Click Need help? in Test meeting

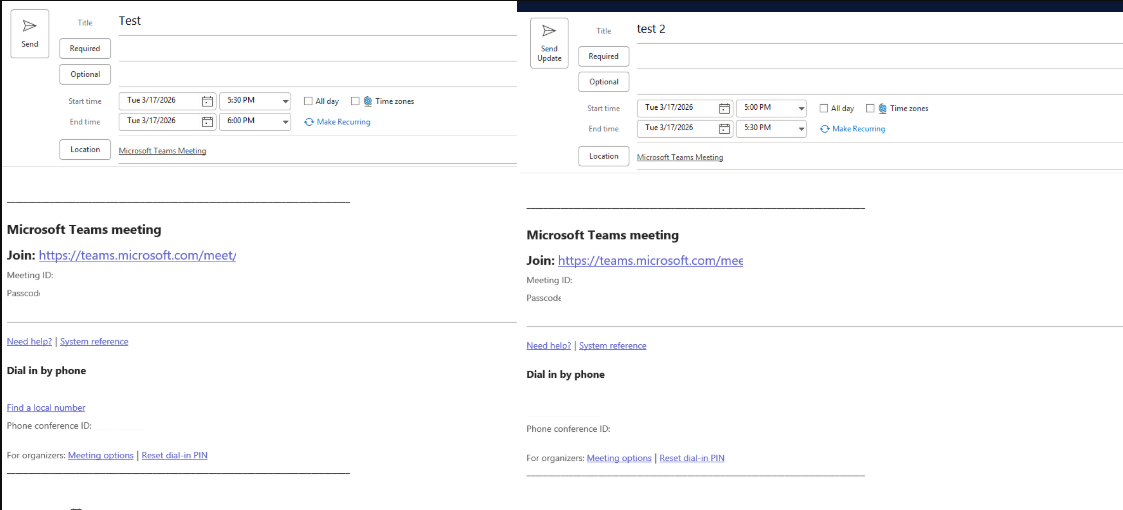(29, 342)
